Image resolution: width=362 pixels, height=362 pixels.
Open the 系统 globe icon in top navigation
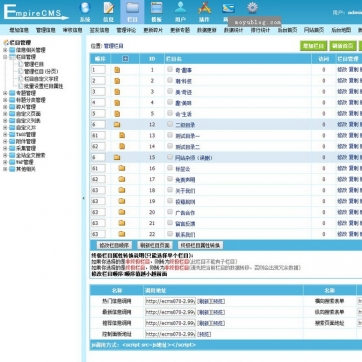[85, 8]
